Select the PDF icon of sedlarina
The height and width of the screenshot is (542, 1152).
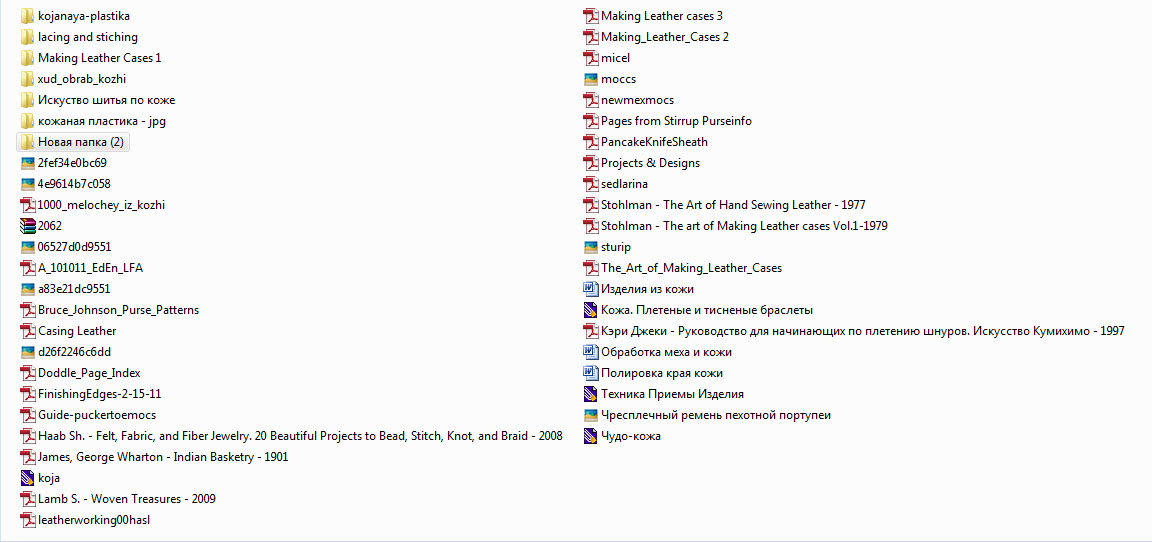[590, 184]
